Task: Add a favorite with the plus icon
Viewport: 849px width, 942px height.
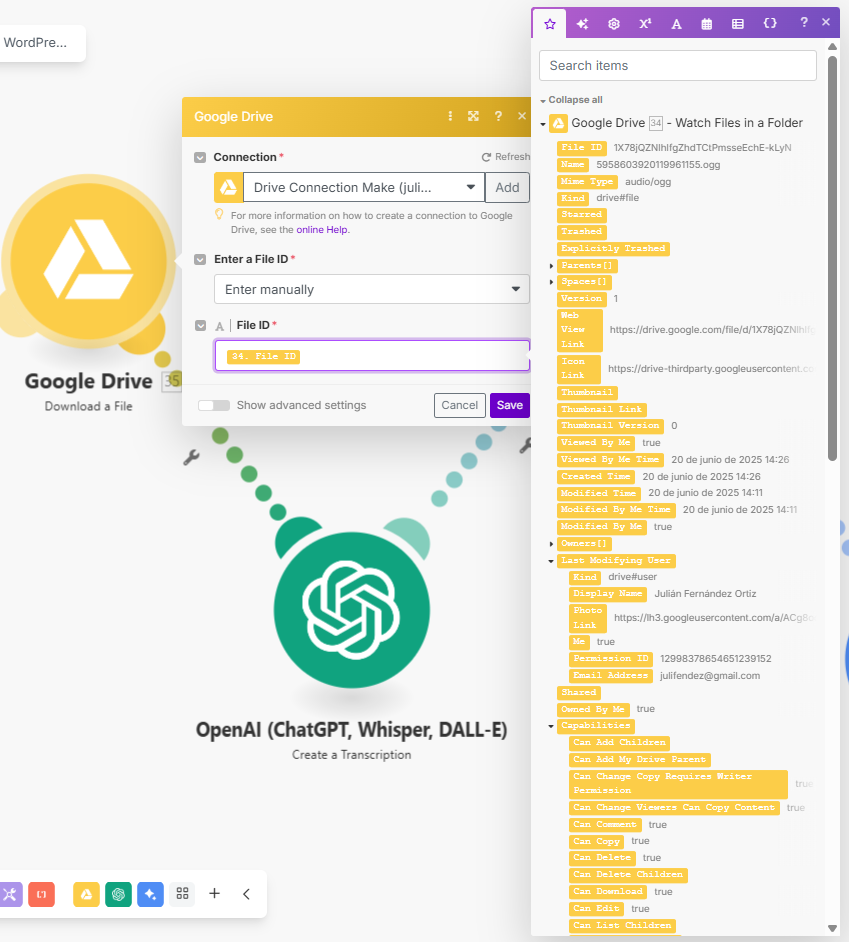Action: tap(215, 894)
